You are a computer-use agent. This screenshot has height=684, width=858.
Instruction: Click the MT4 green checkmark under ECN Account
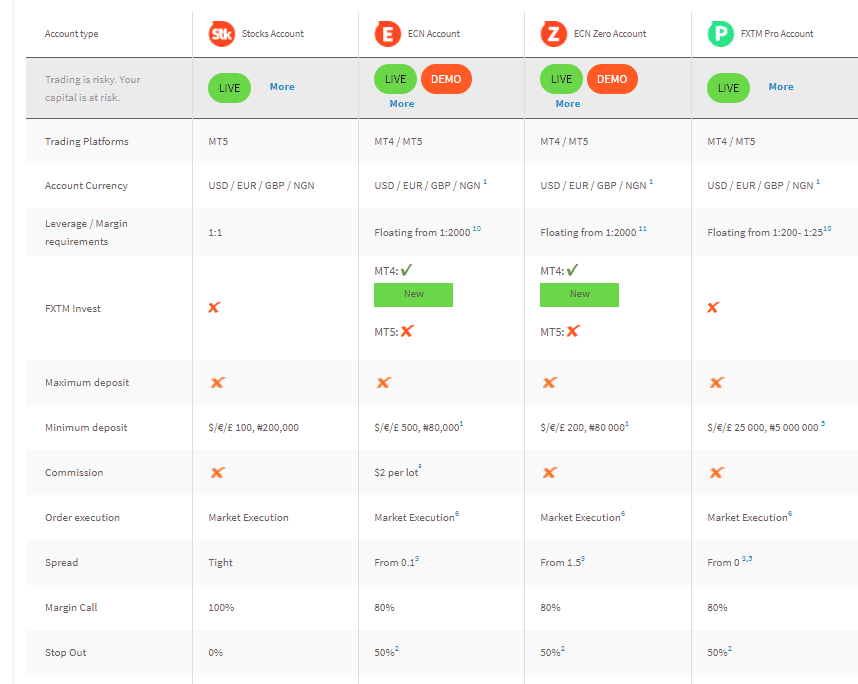[407, 270]
